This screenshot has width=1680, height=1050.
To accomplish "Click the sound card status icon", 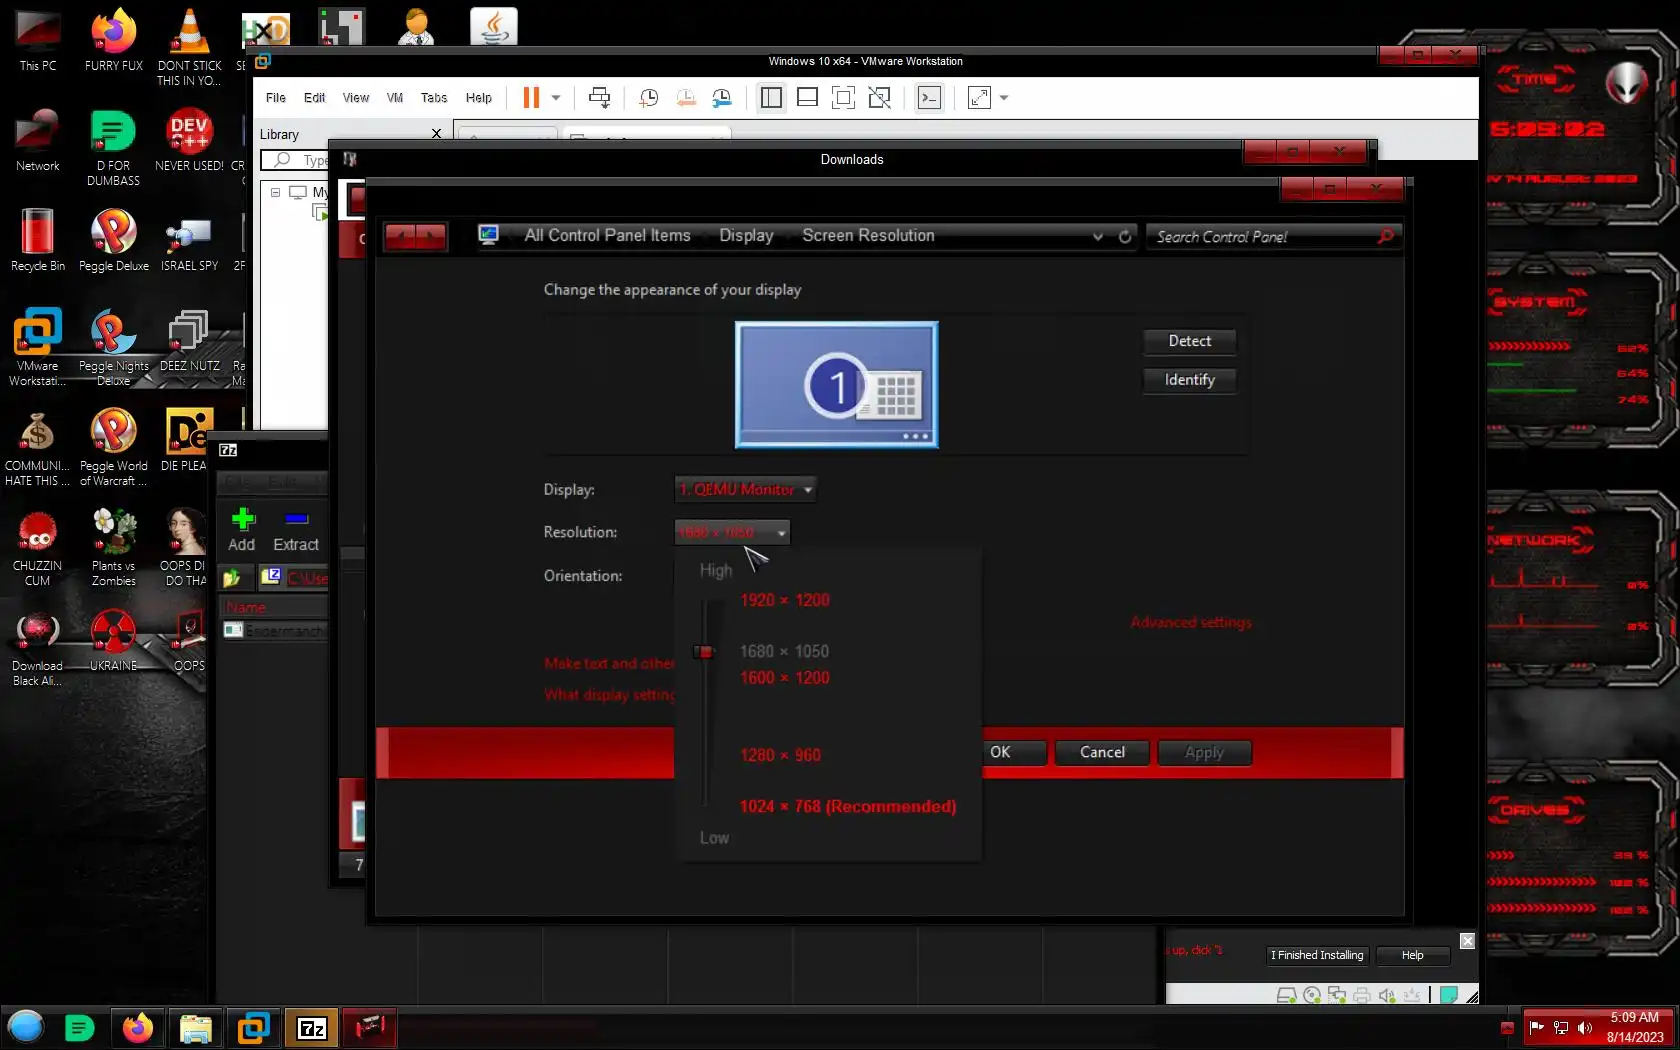I will [x=1387, y=995].
